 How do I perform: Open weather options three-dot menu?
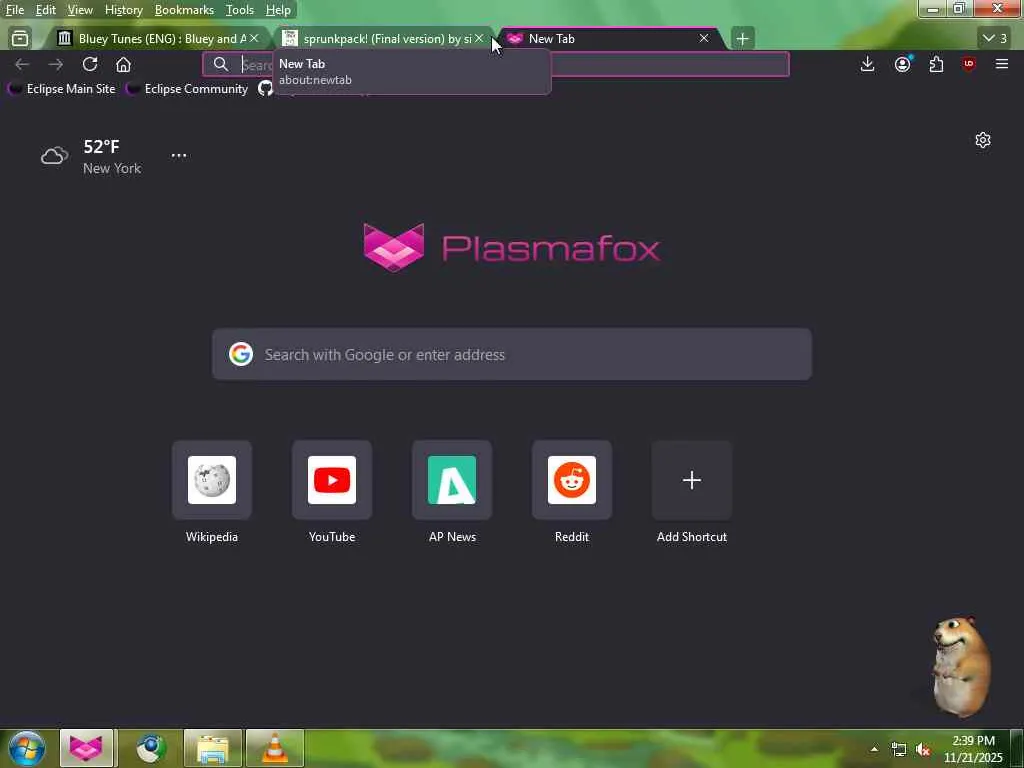(x=179, y=155)
